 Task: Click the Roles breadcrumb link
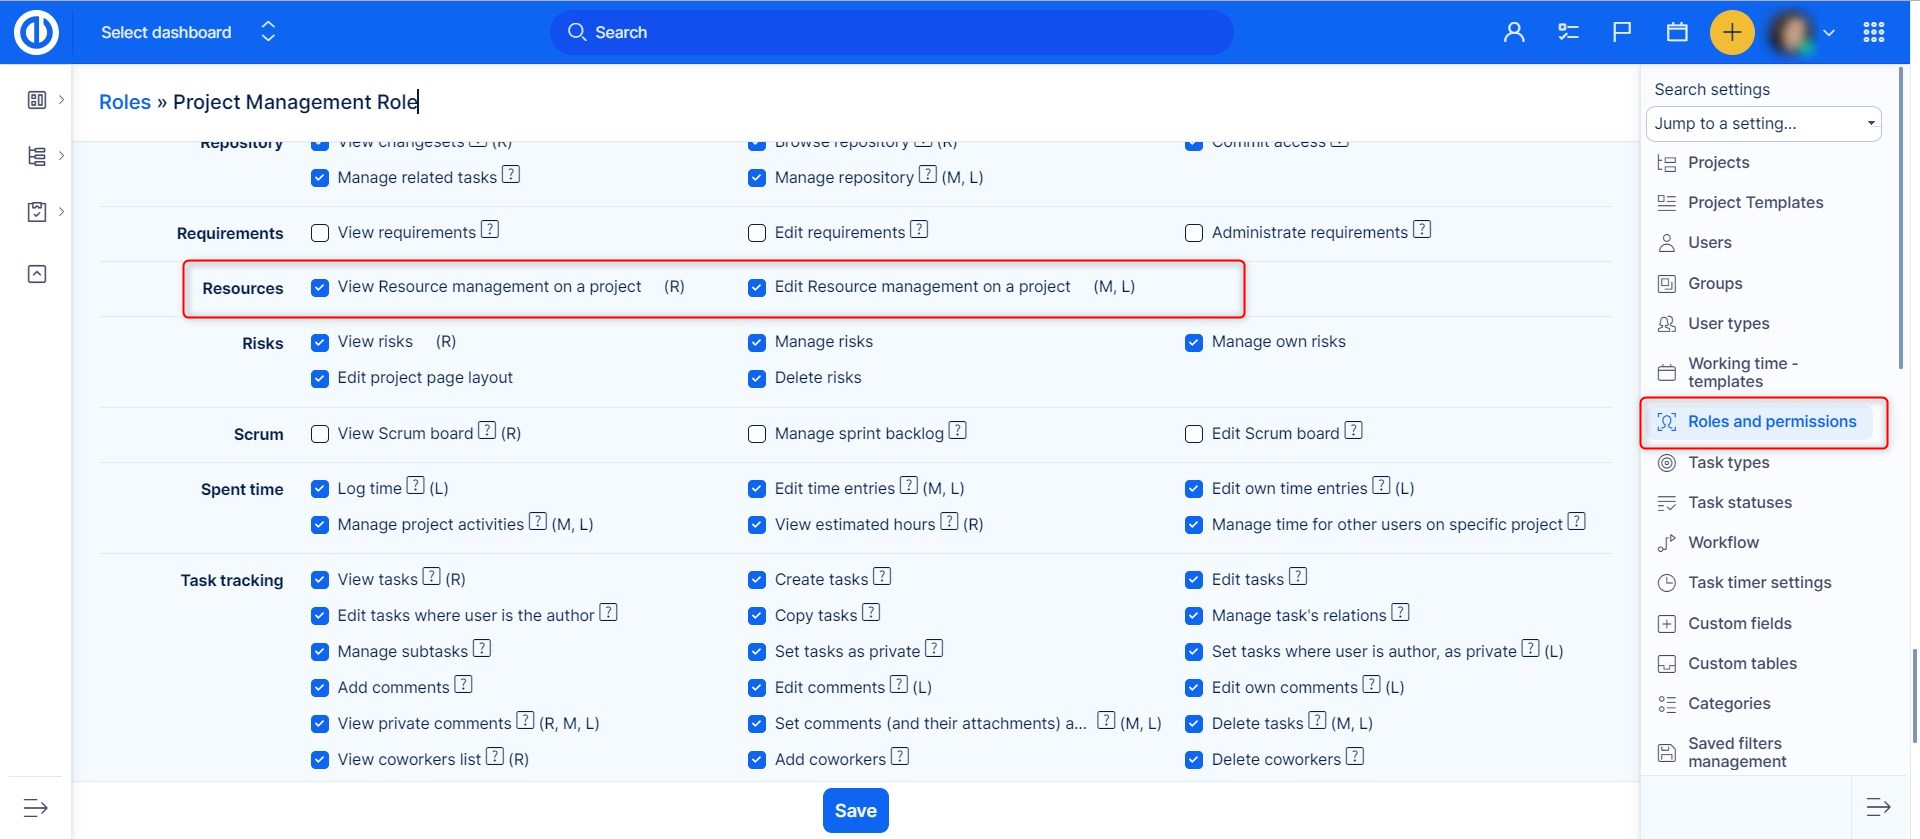125,102
